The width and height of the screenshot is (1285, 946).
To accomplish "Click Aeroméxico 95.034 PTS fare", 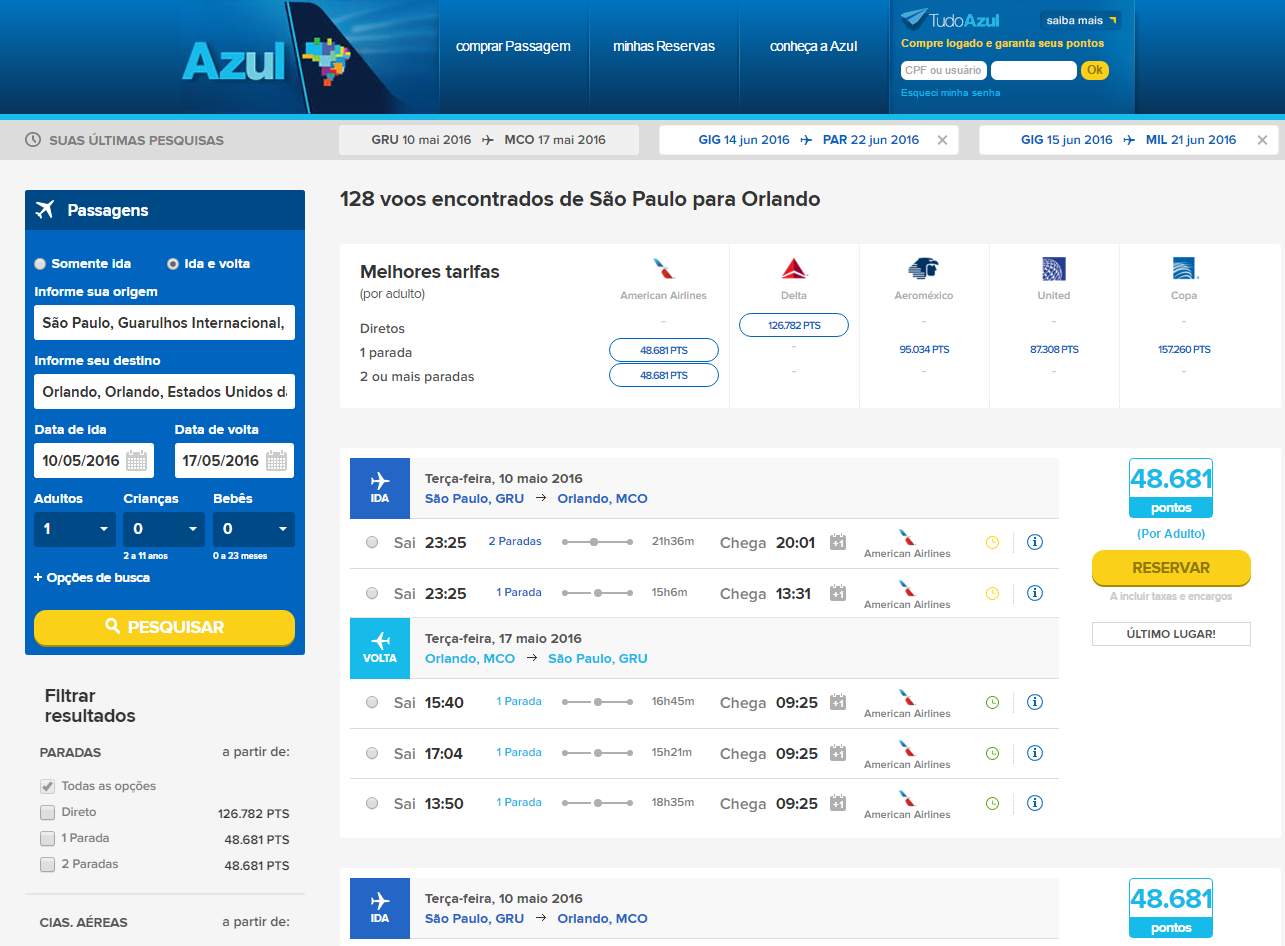I will [923, 350].
